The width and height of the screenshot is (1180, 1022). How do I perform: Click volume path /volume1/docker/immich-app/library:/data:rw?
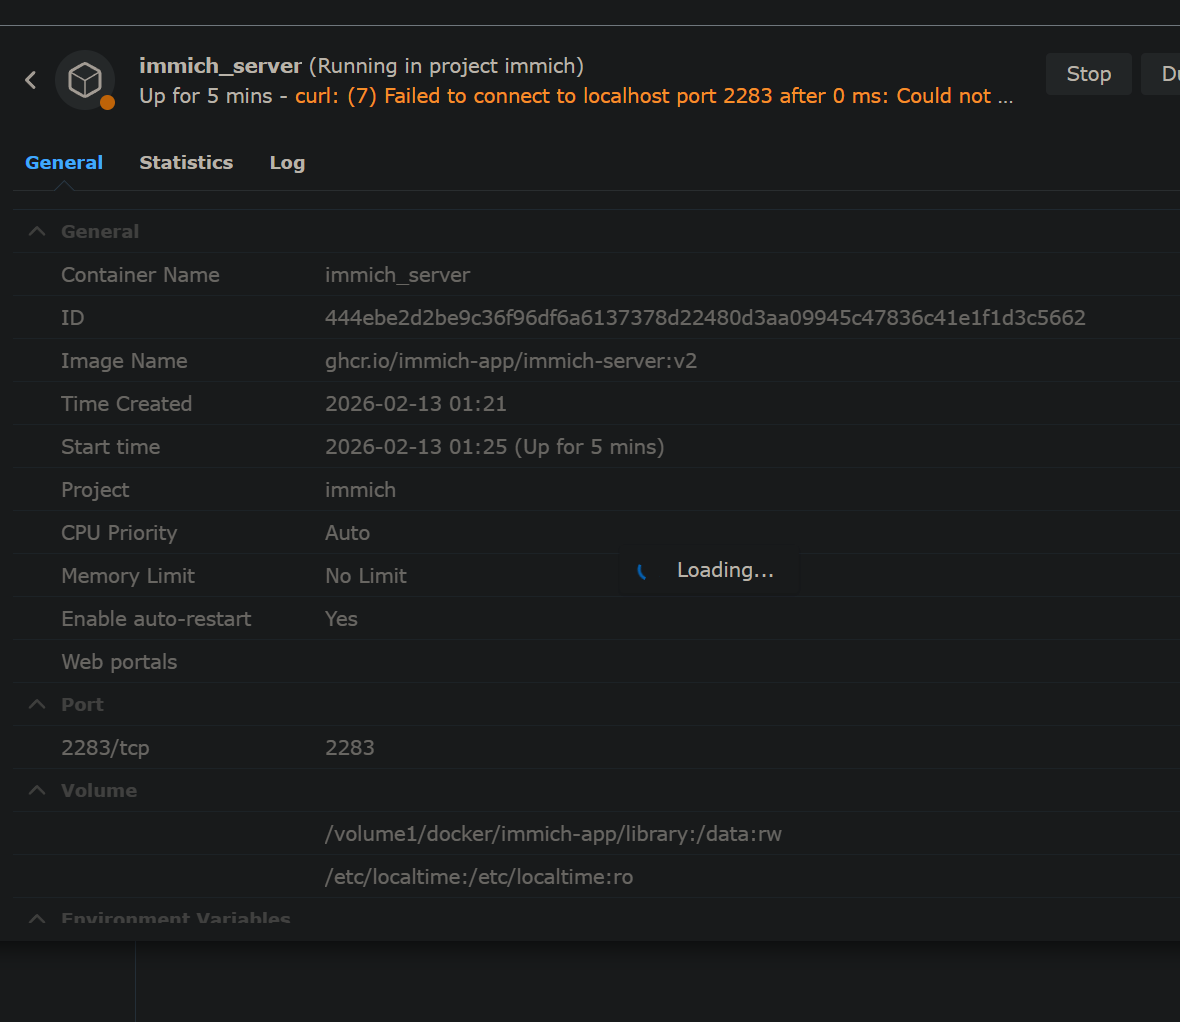coord(553,833)
